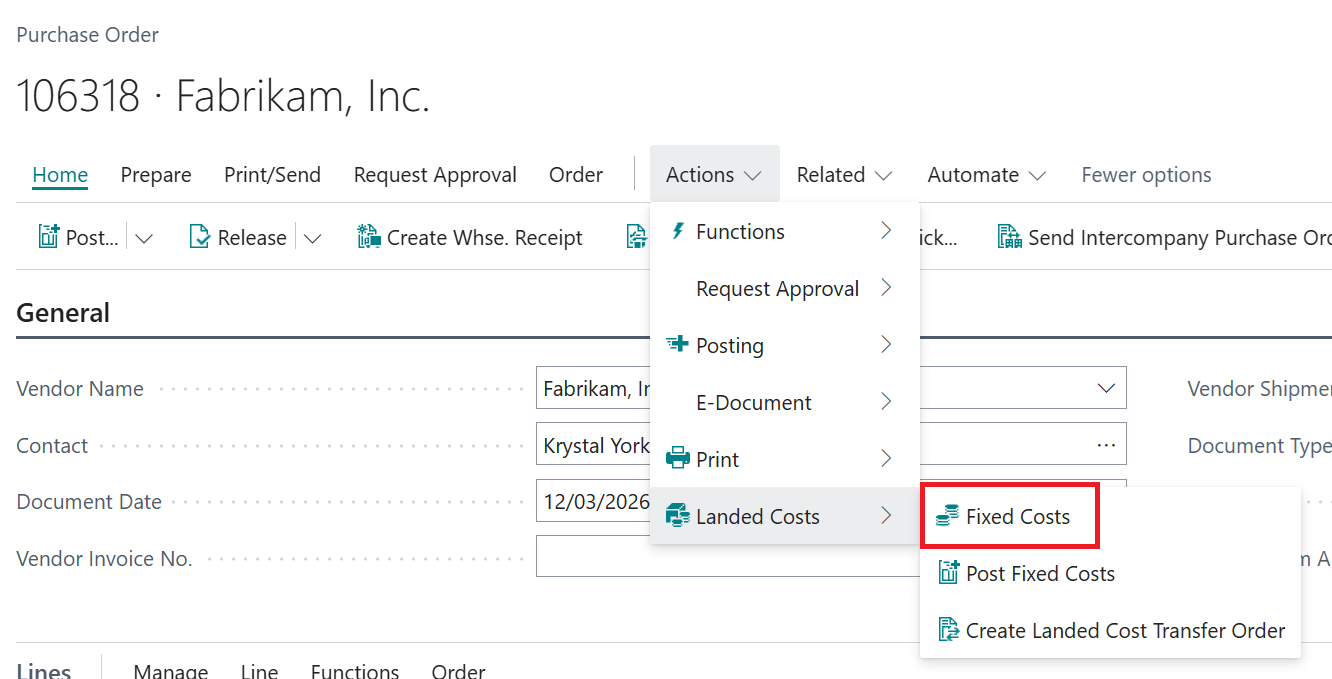This screenshot has height=679, width=1332.
Task: Open the Release dropdown arrow
Action: point(312,238)
